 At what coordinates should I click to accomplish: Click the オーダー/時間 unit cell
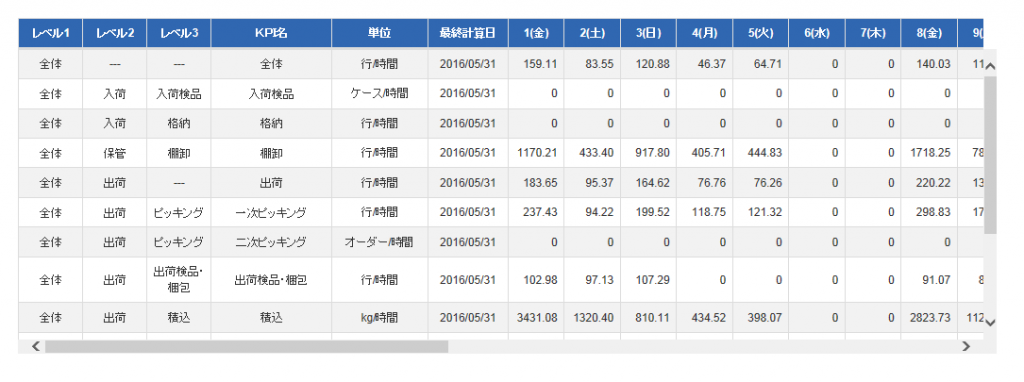(x=379, y=242)
